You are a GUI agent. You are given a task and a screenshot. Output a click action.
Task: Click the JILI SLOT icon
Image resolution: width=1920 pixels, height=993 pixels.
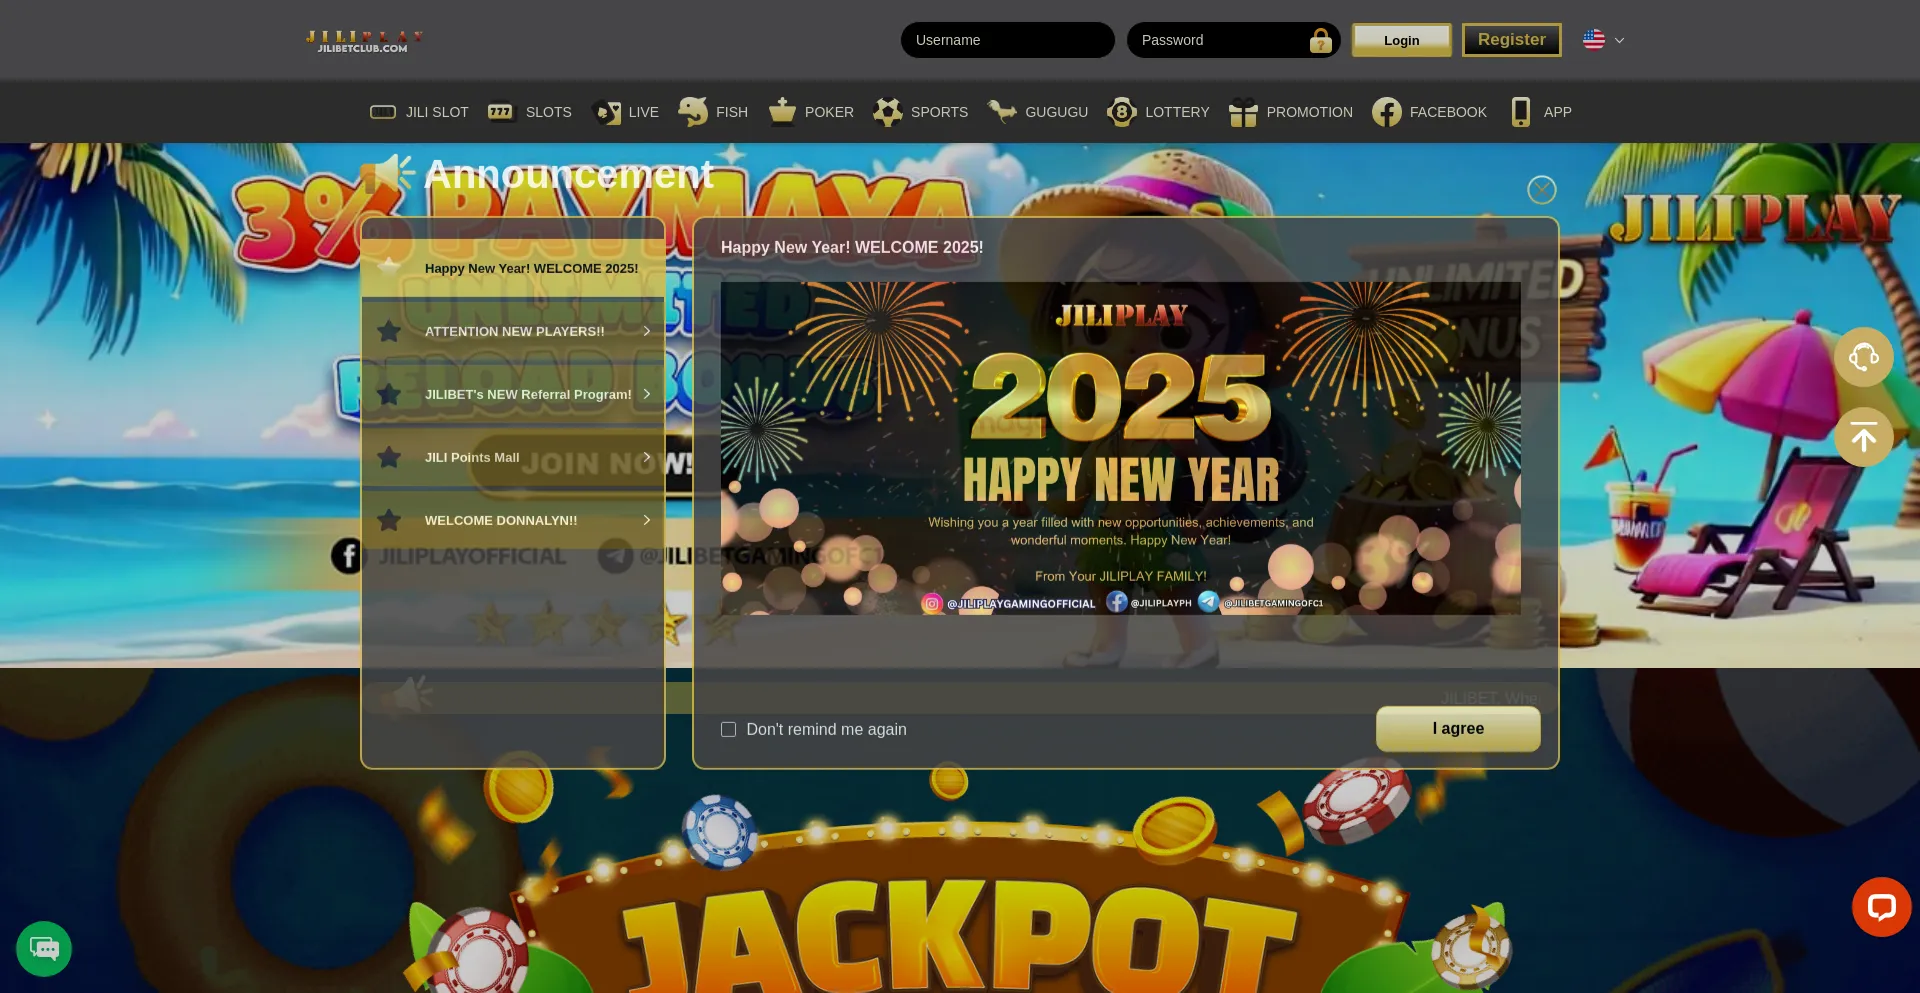coord(383,112)
